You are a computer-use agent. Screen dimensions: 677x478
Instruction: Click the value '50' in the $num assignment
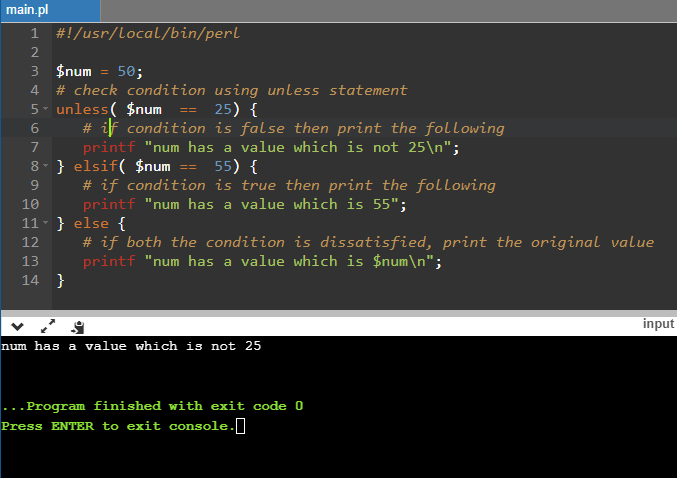126,71
